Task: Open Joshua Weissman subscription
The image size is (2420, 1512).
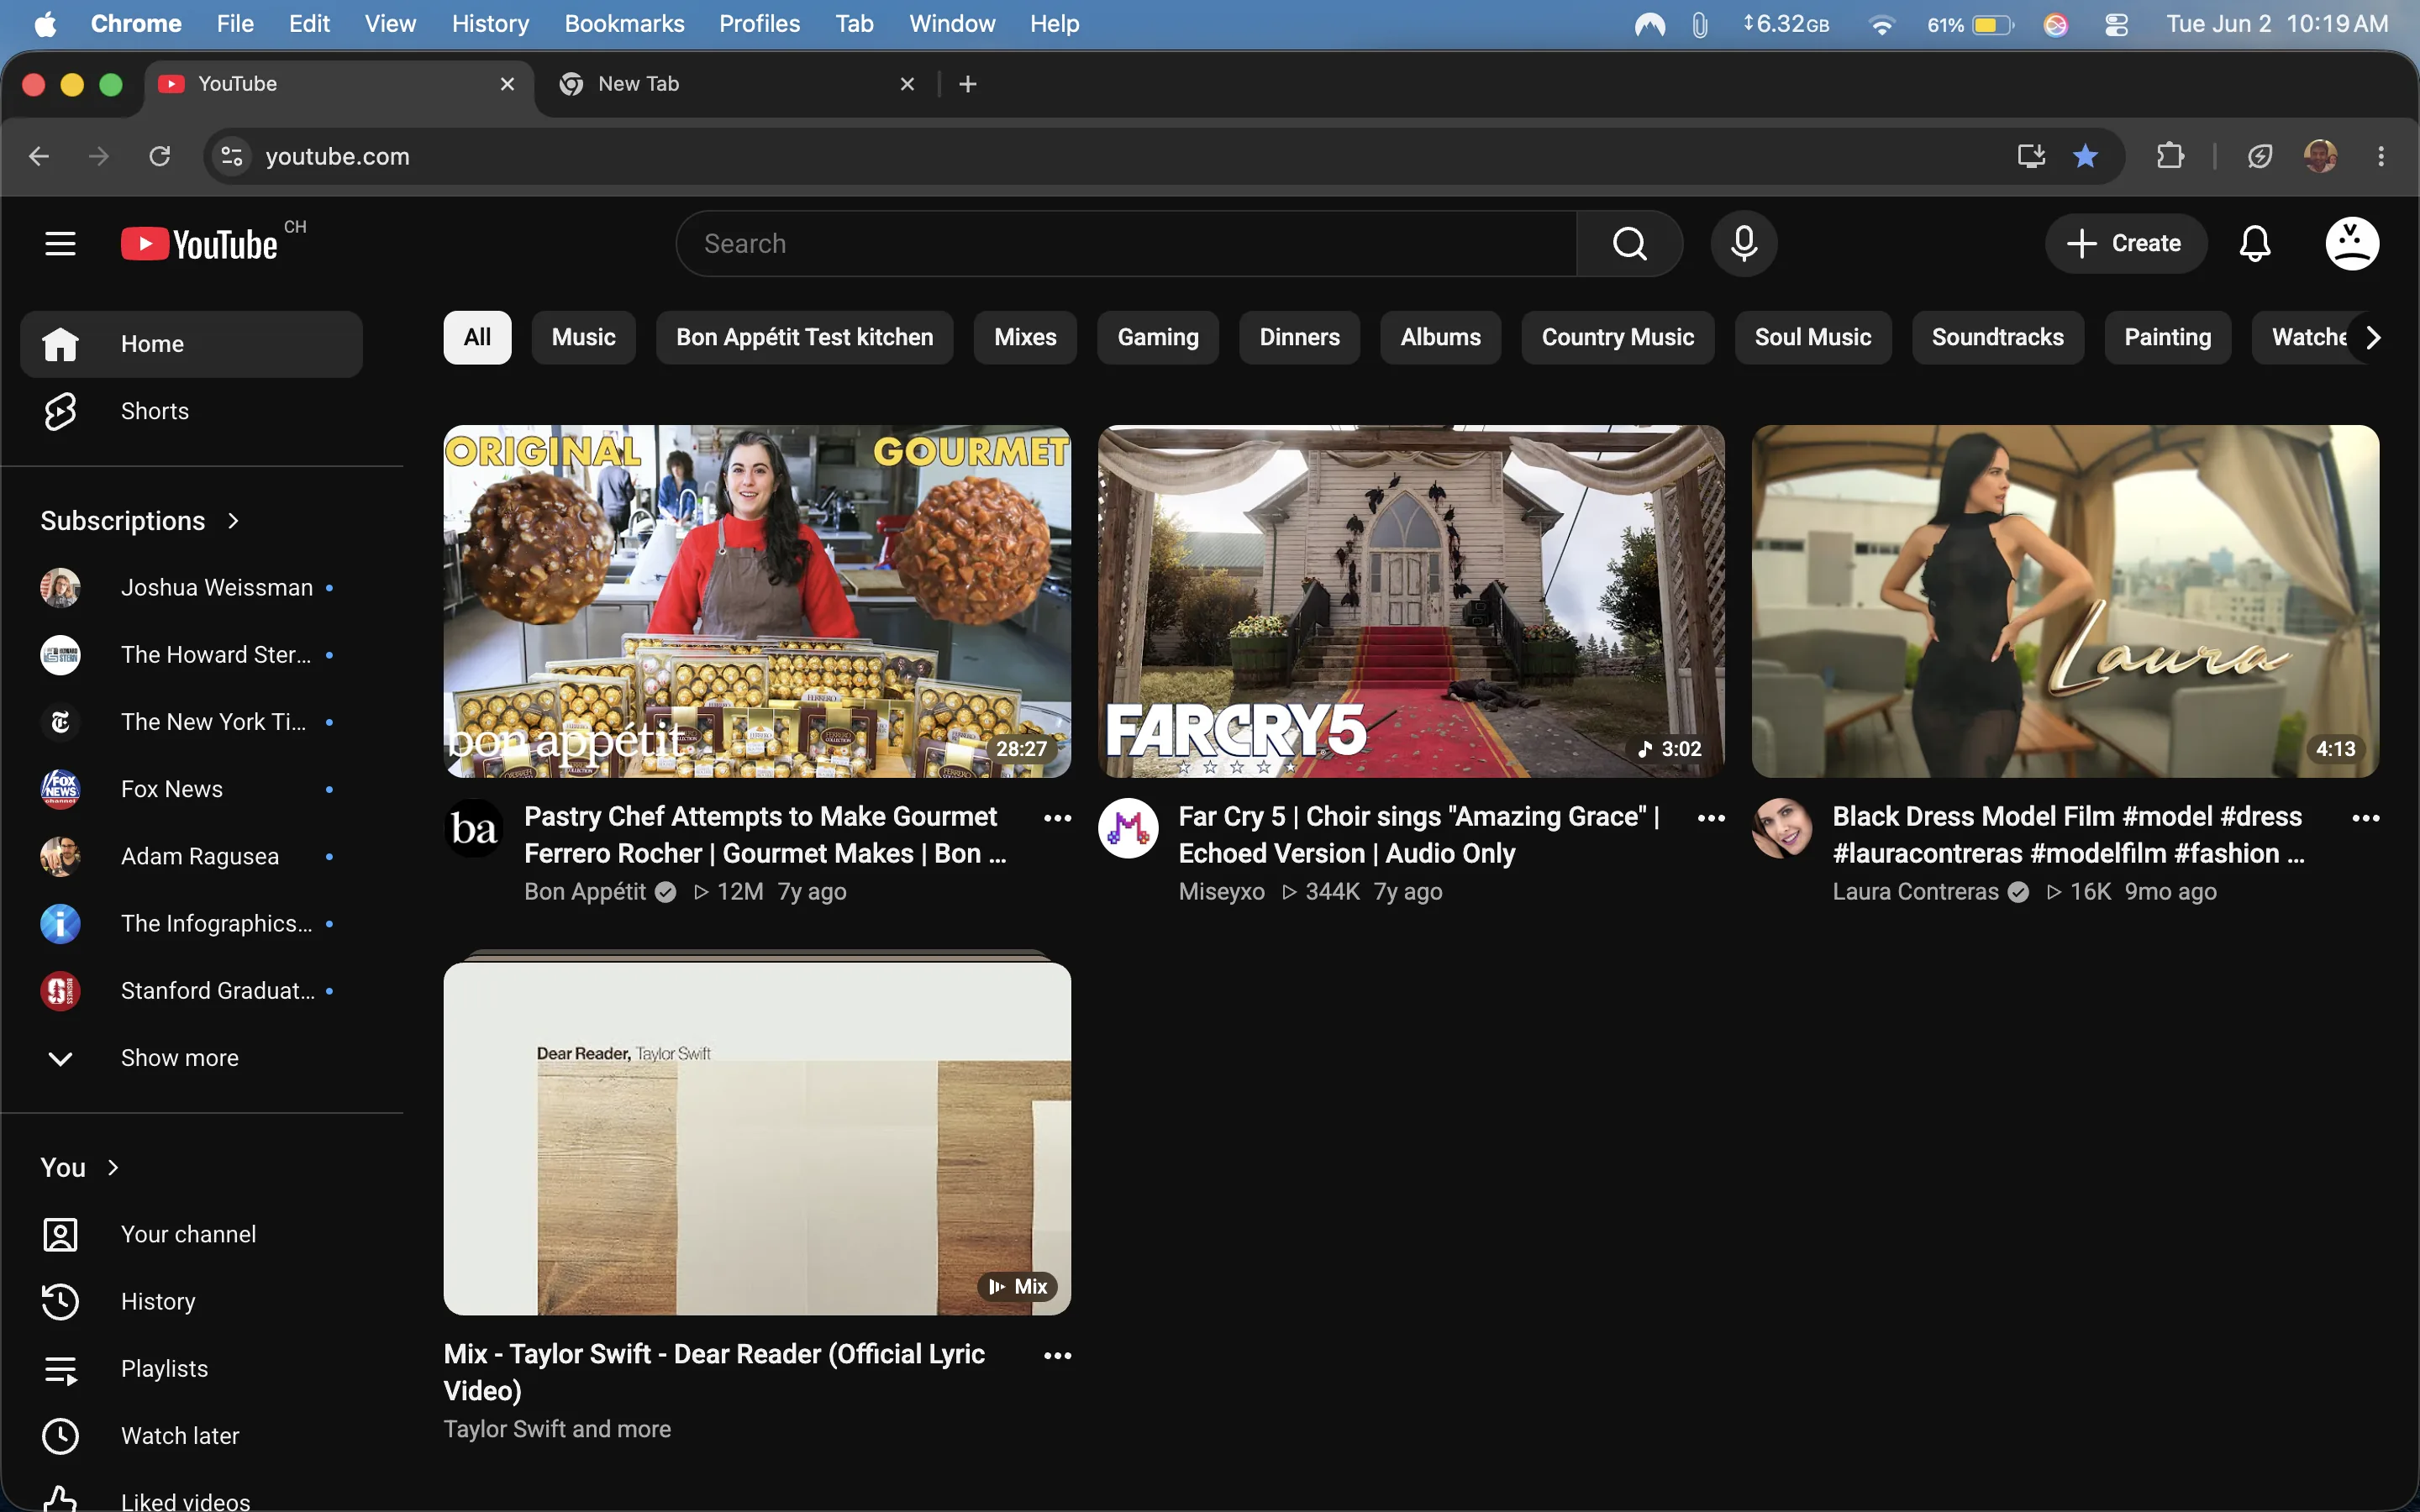Action: 191,588
